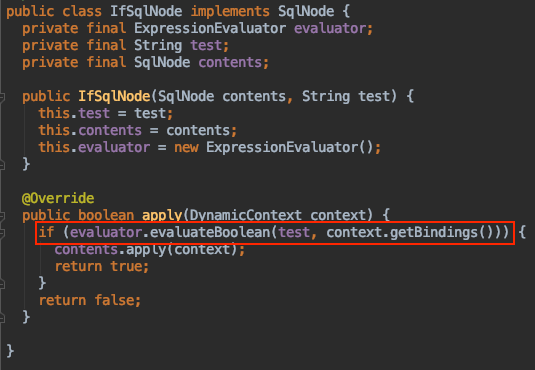Click this.test assignment line
535x370 pixels.
(106, 113)
